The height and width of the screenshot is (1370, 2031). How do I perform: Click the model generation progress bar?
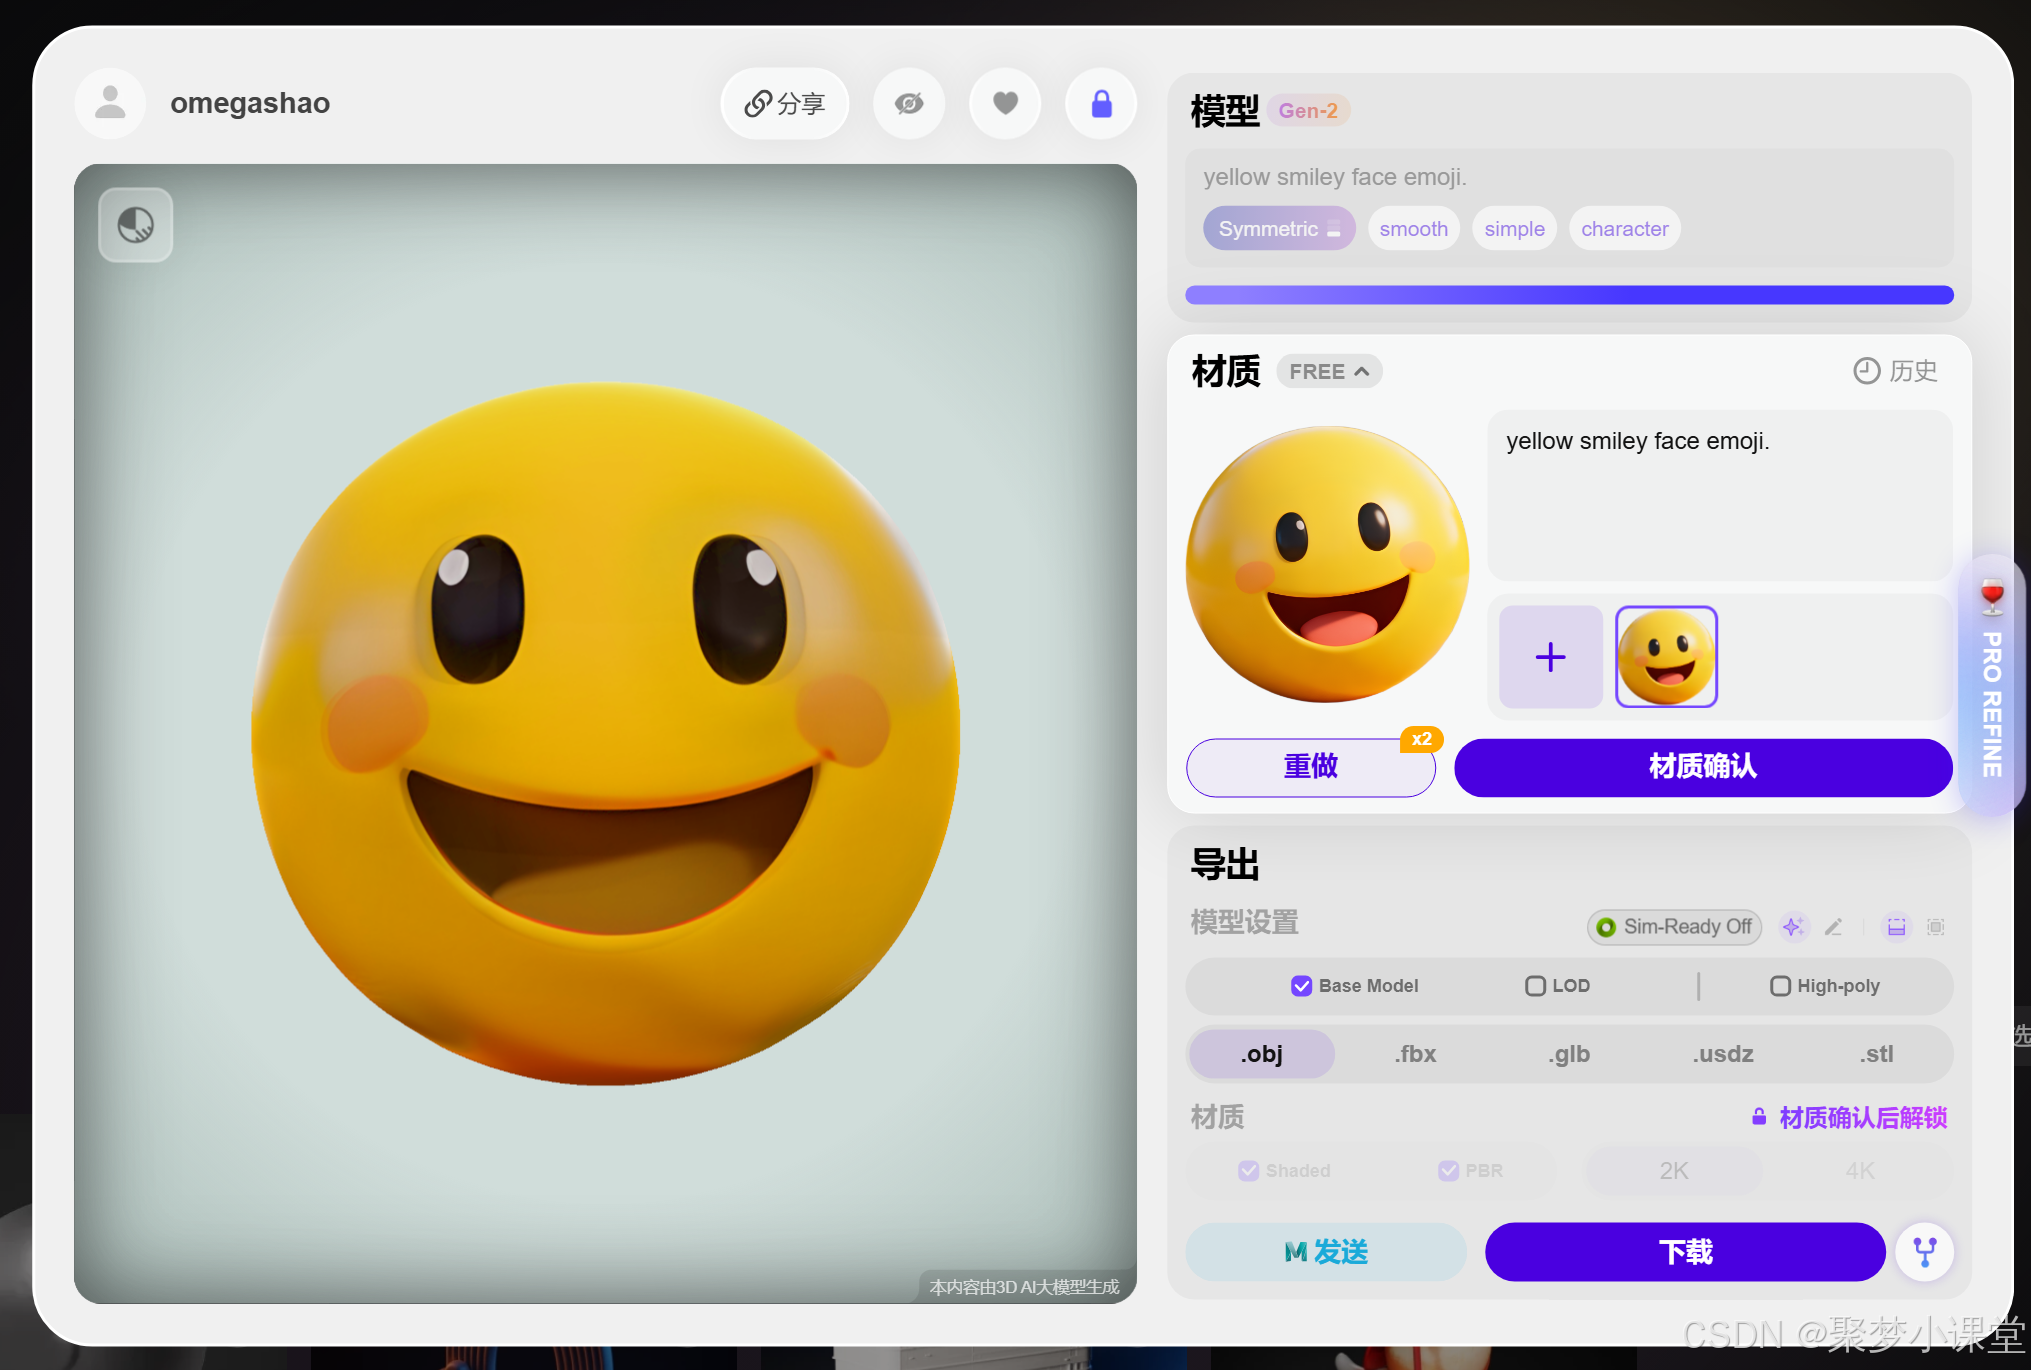pyautogui.click(x=1568, y=295)
